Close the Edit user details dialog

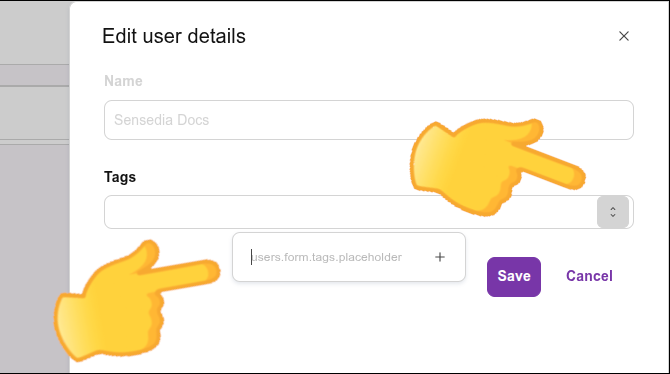(624, 36)
